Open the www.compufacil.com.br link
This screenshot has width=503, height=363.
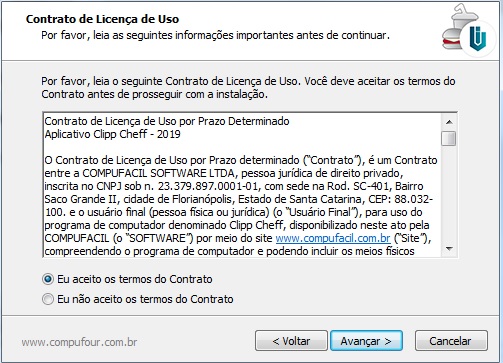coord(333,238)
